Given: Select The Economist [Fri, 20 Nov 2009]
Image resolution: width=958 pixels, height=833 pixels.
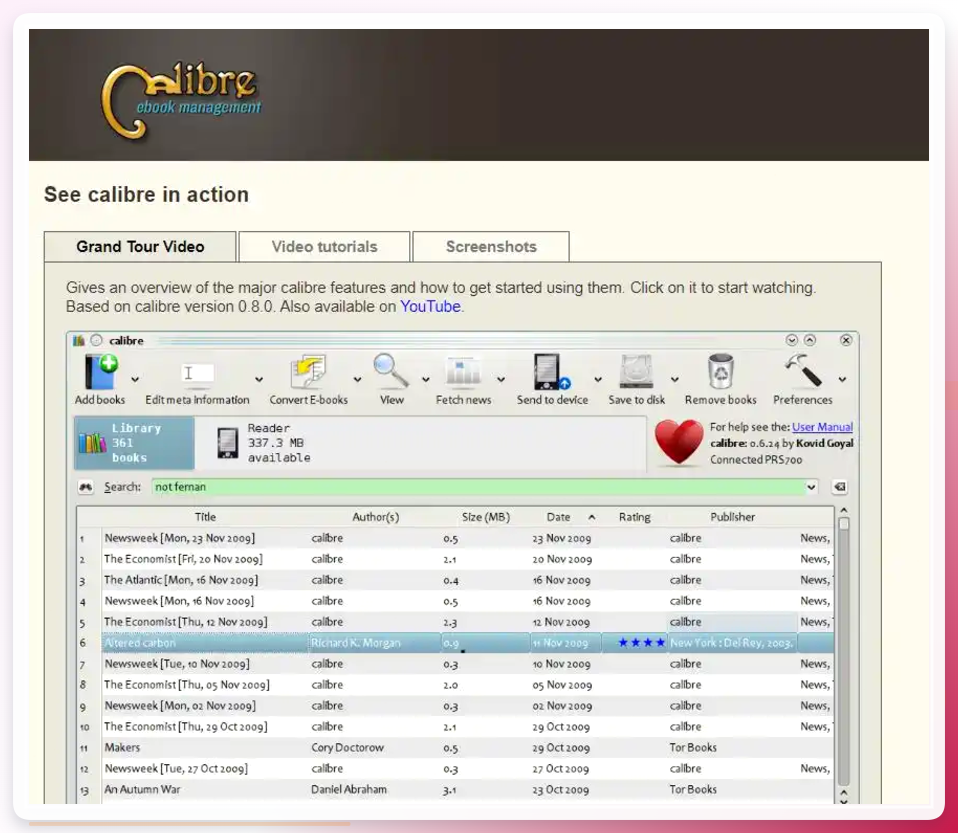Looking at the screenshot, I should click(x=455, y=559).
